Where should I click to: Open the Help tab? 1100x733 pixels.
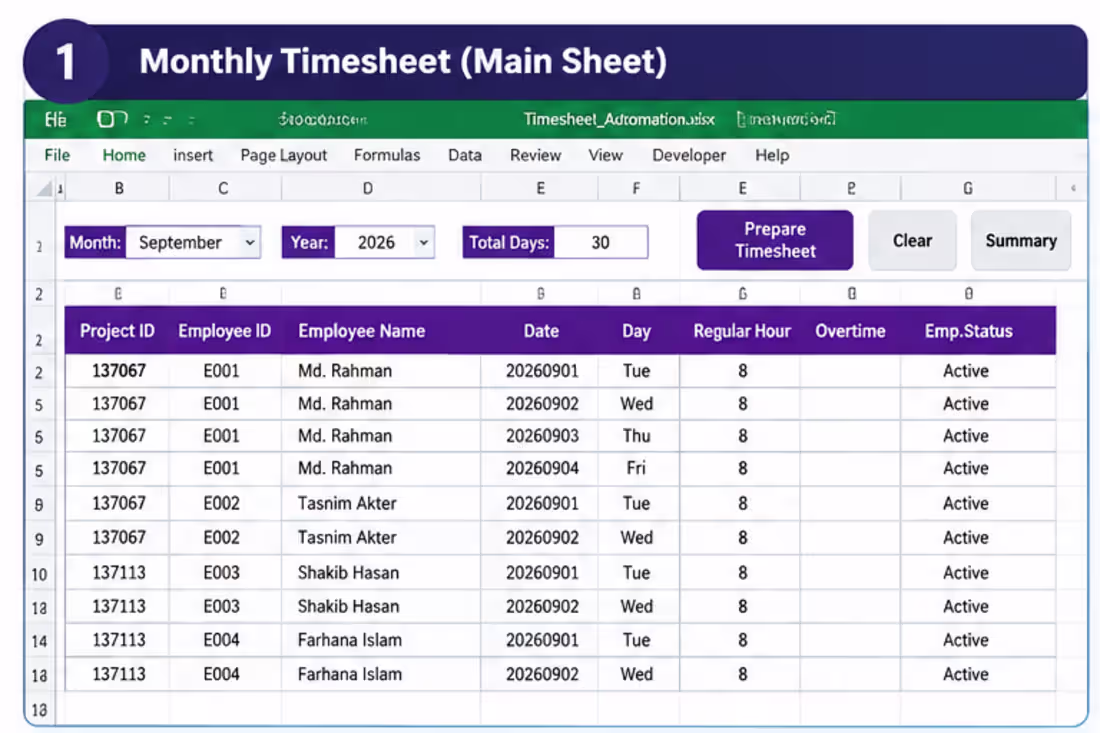pyautogui.click(x=772, y=155)
